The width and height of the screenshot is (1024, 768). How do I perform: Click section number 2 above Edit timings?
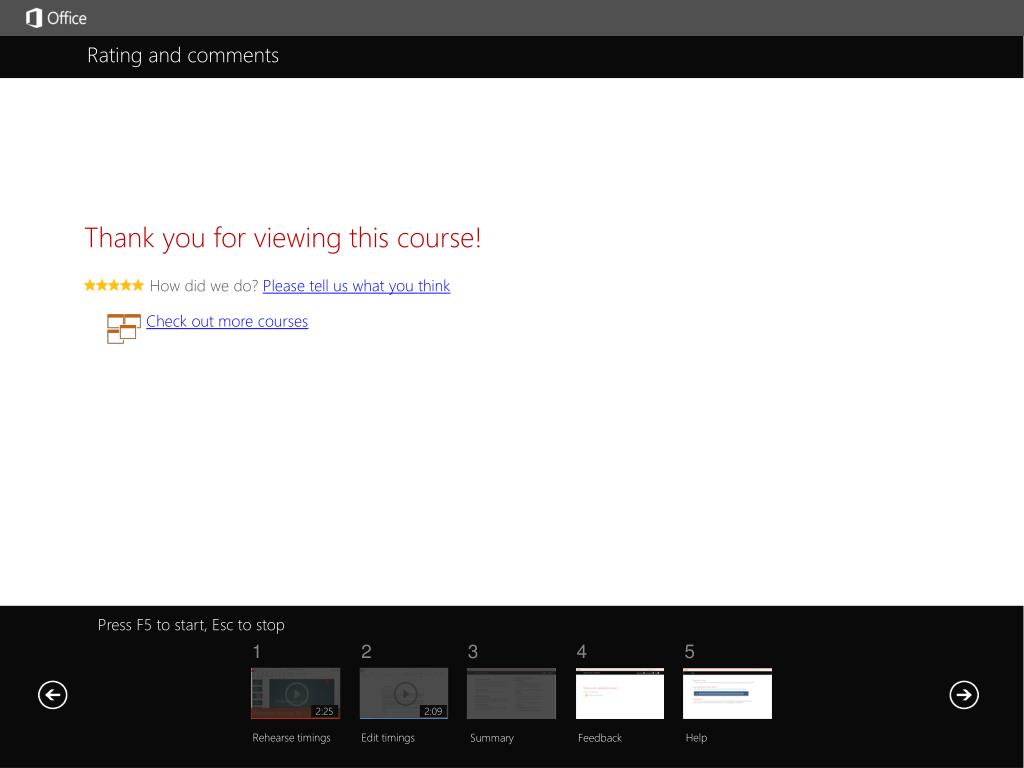click(366, 652)
